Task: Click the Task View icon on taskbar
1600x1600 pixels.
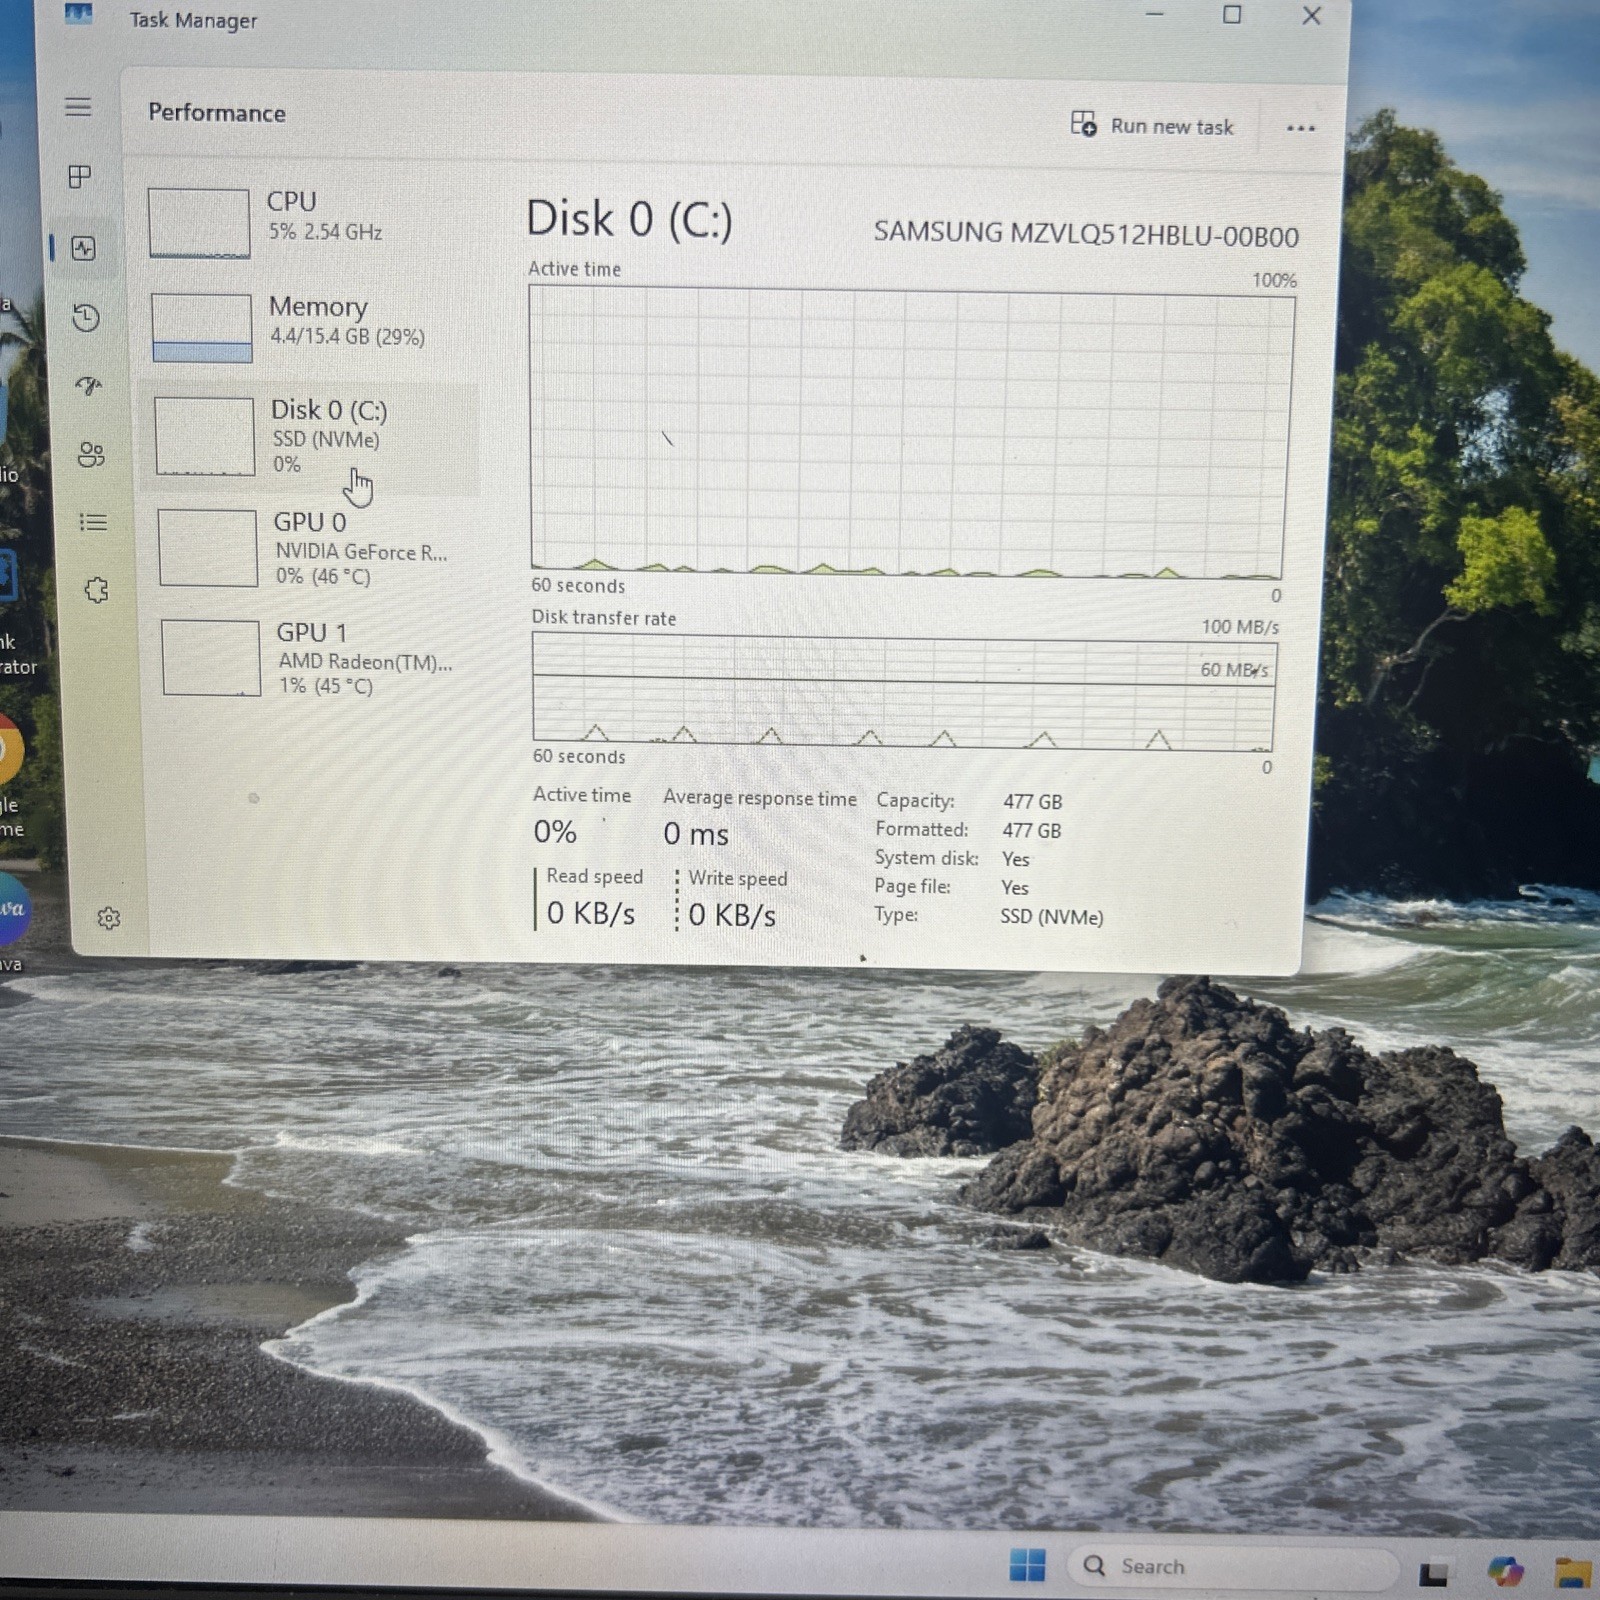Action: (1434, 1574)
